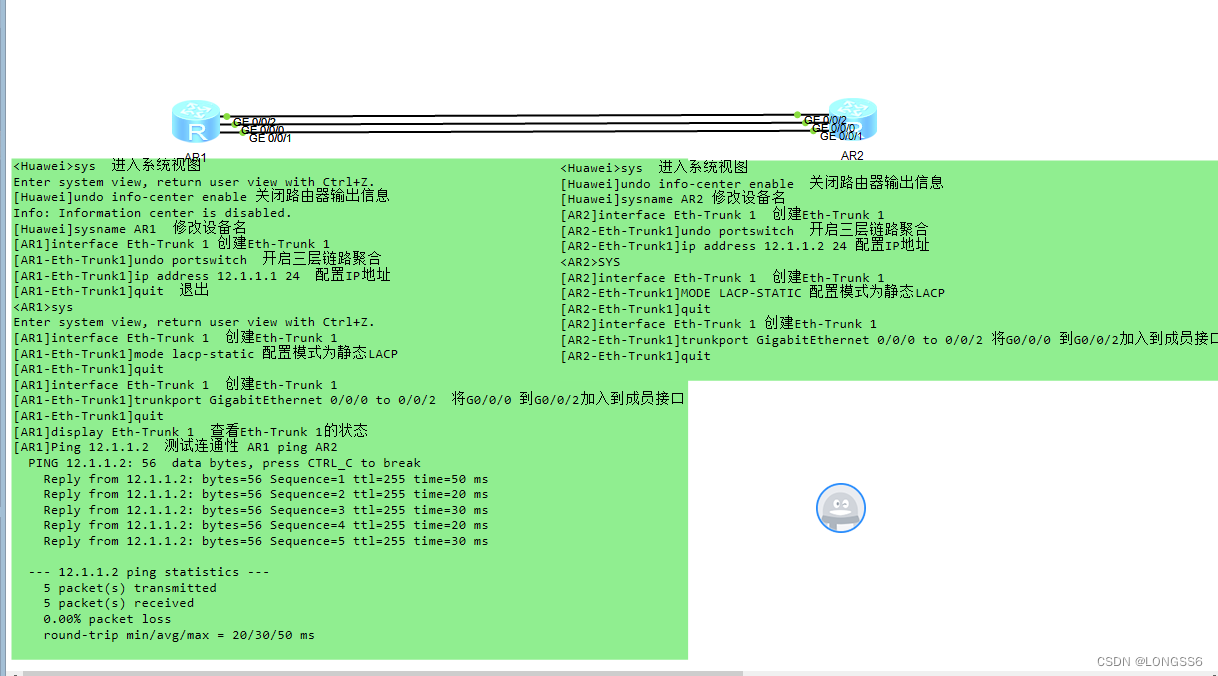Click the "<AR1>sys" line
Screen dimensions: 1218x676
[43, 307]
